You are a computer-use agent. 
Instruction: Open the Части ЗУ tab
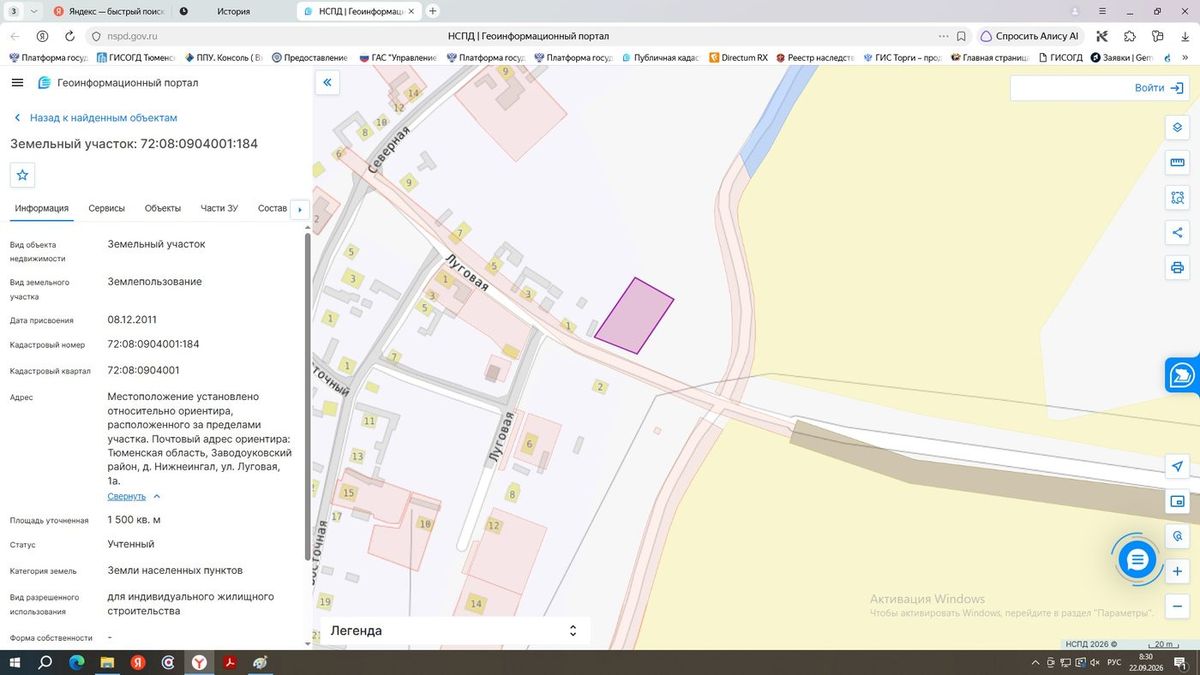click(x=219, y=208)
